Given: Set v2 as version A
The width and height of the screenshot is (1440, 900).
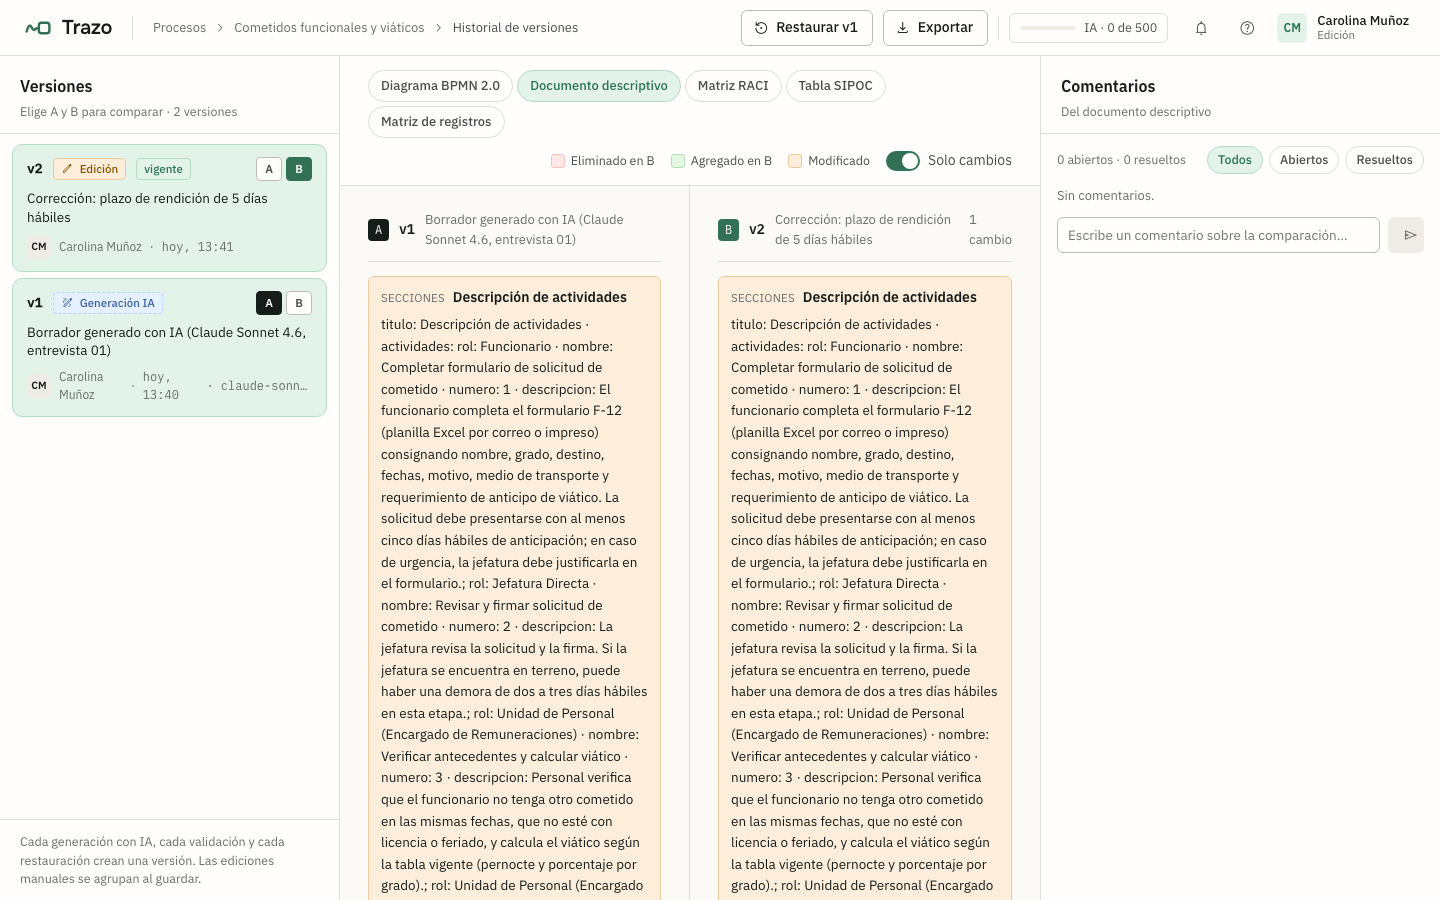Looking at the screenshot, I should coord(269,169).
